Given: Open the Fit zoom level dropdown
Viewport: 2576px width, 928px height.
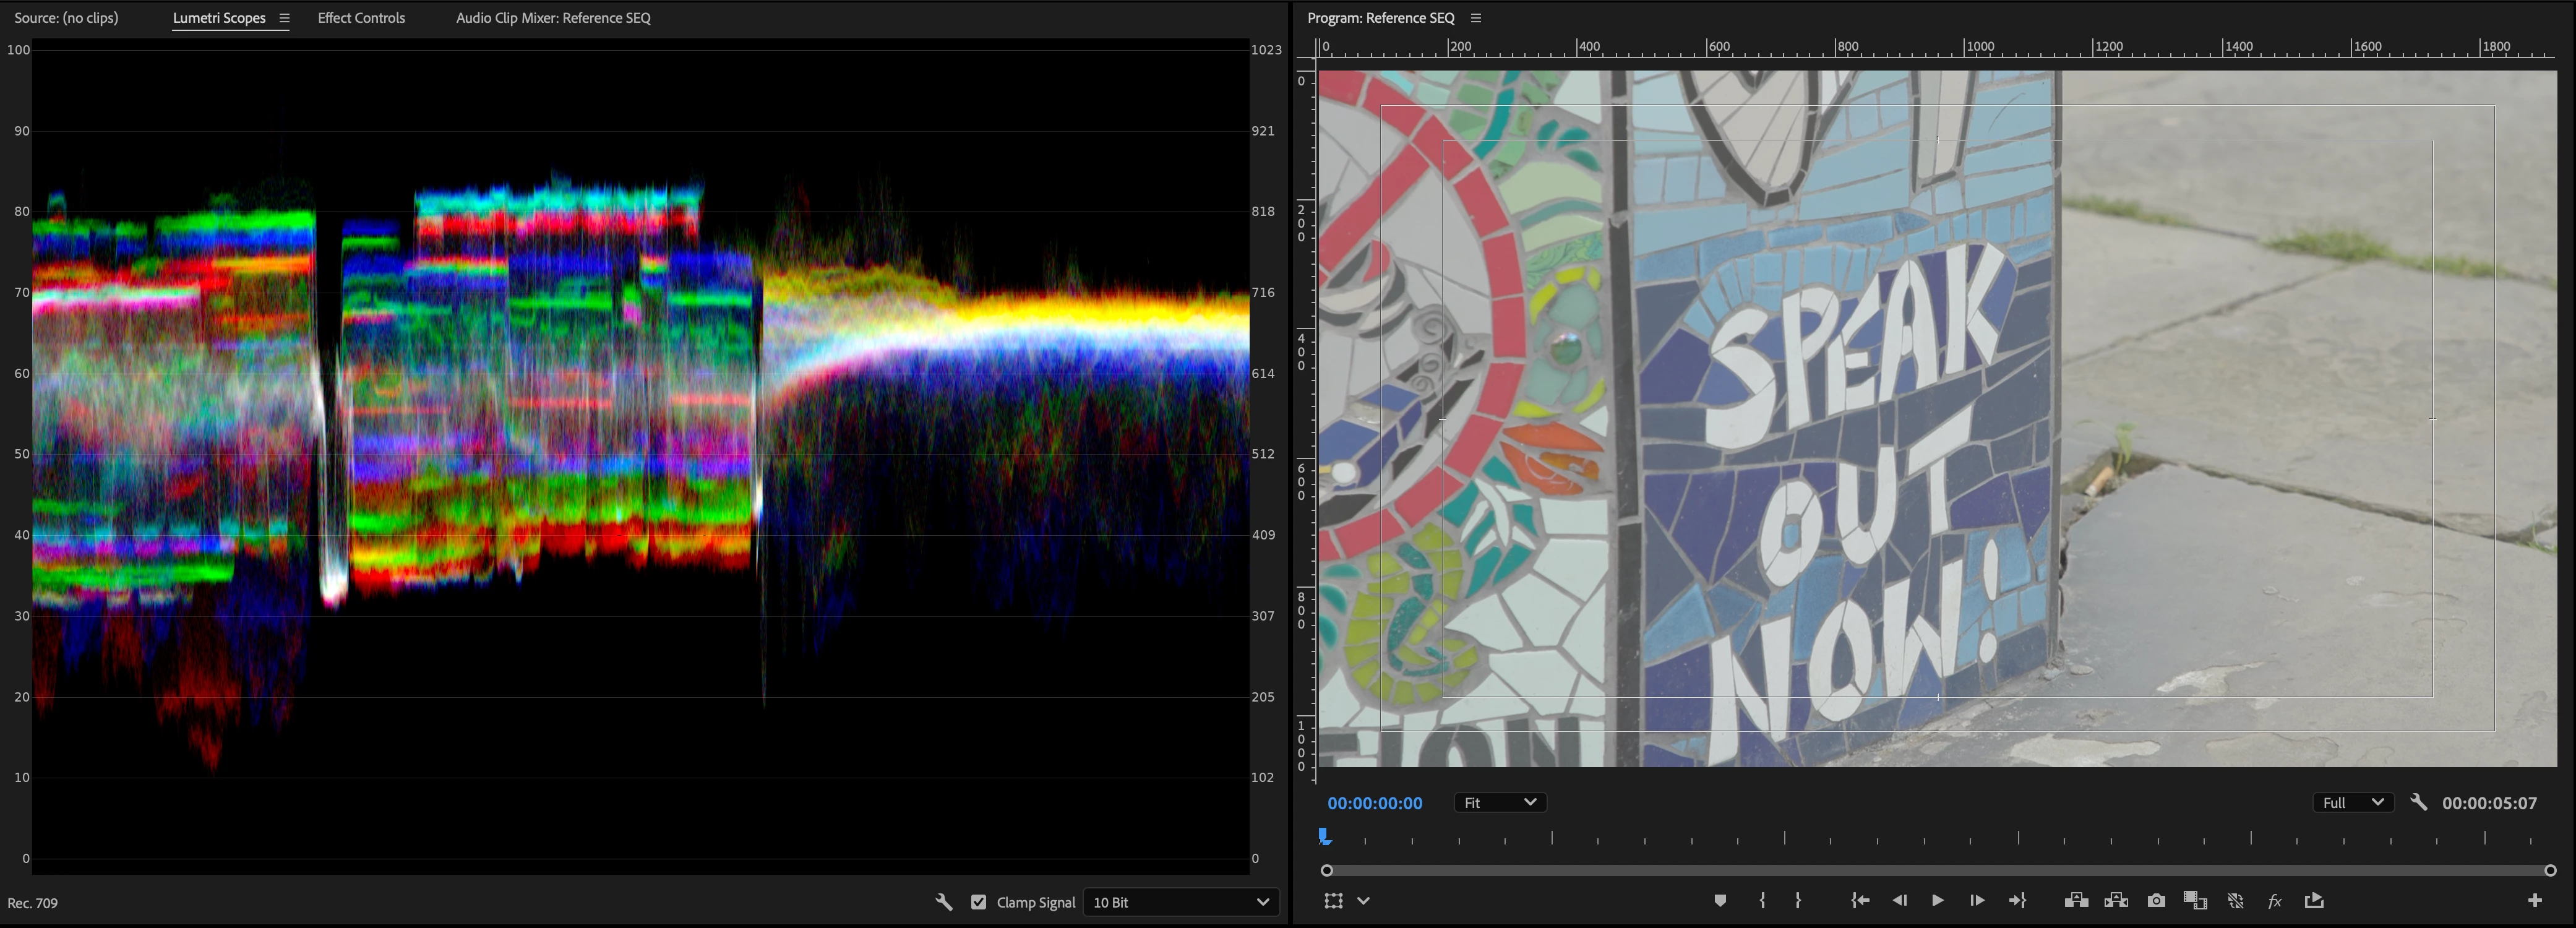Looking at the screenshot, I should click(x=1499, y=803).
